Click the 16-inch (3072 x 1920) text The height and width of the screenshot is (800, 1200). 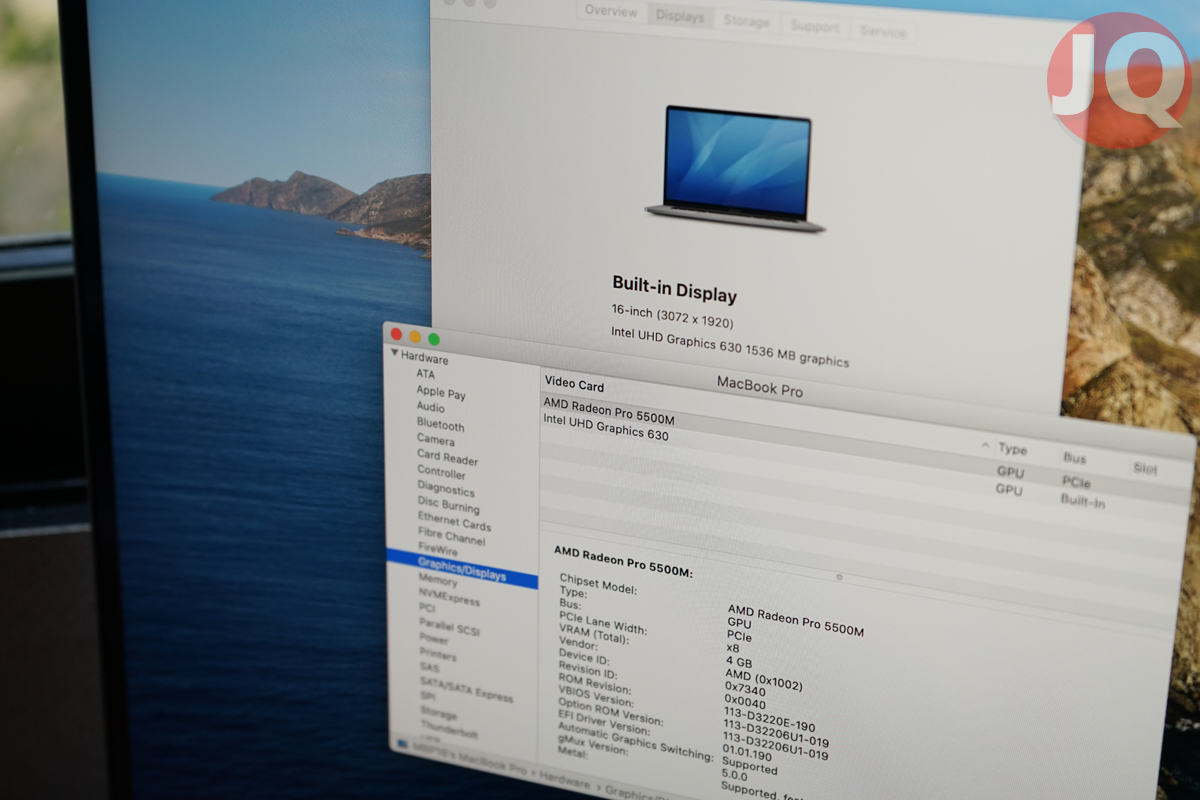(x=672, y=316)
